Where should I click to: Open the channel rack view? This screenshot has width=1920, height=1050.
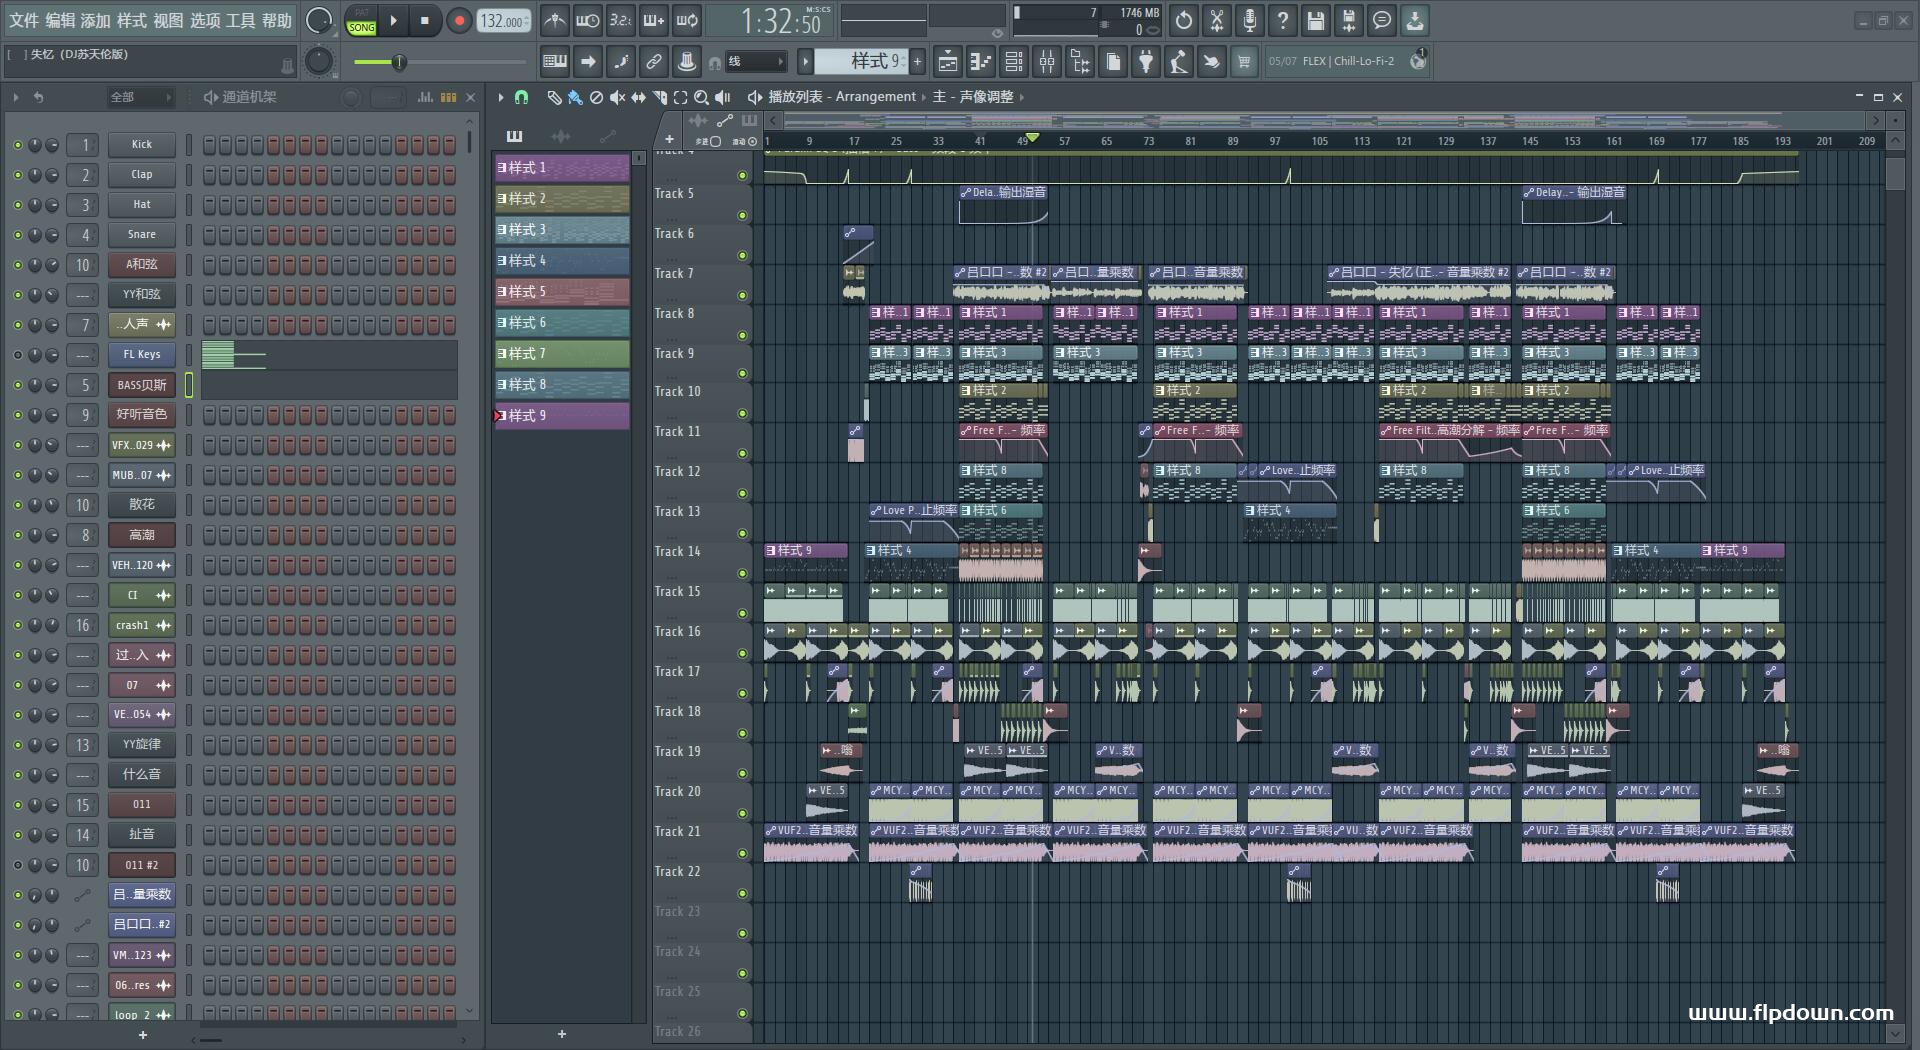tap(1014, 62)
